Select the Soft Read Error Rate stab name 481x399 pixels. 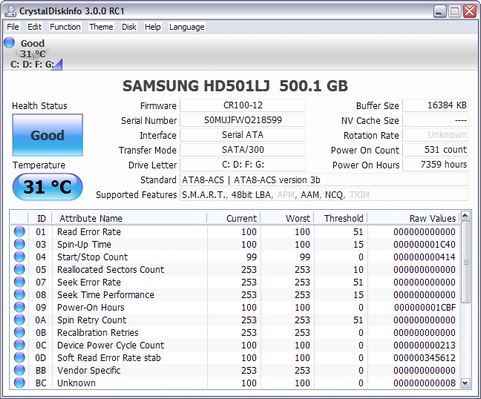[x=109, y=358]
